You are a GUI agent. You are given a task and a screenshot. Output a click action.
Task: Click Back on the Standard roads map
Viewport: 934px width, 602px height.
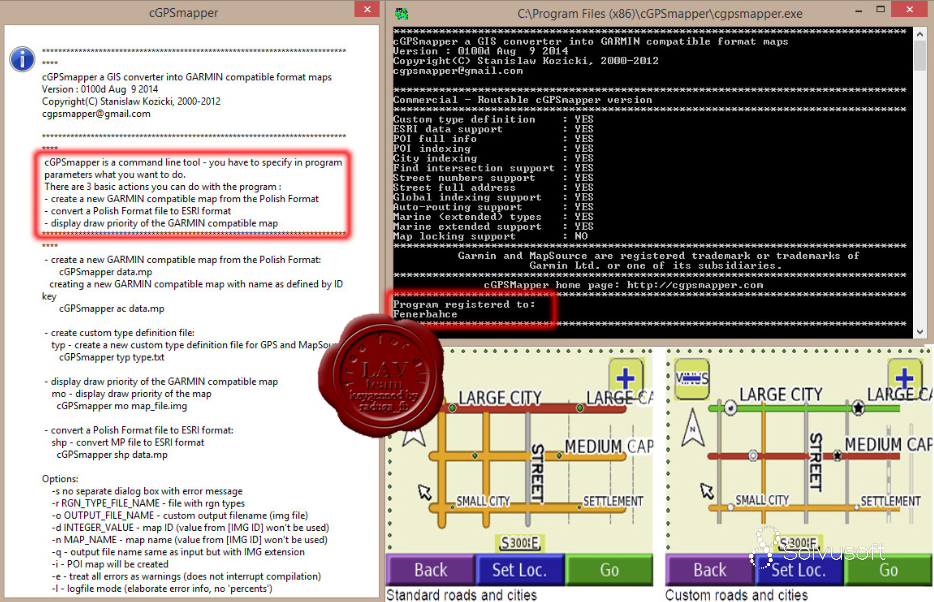tap(431, 570)
